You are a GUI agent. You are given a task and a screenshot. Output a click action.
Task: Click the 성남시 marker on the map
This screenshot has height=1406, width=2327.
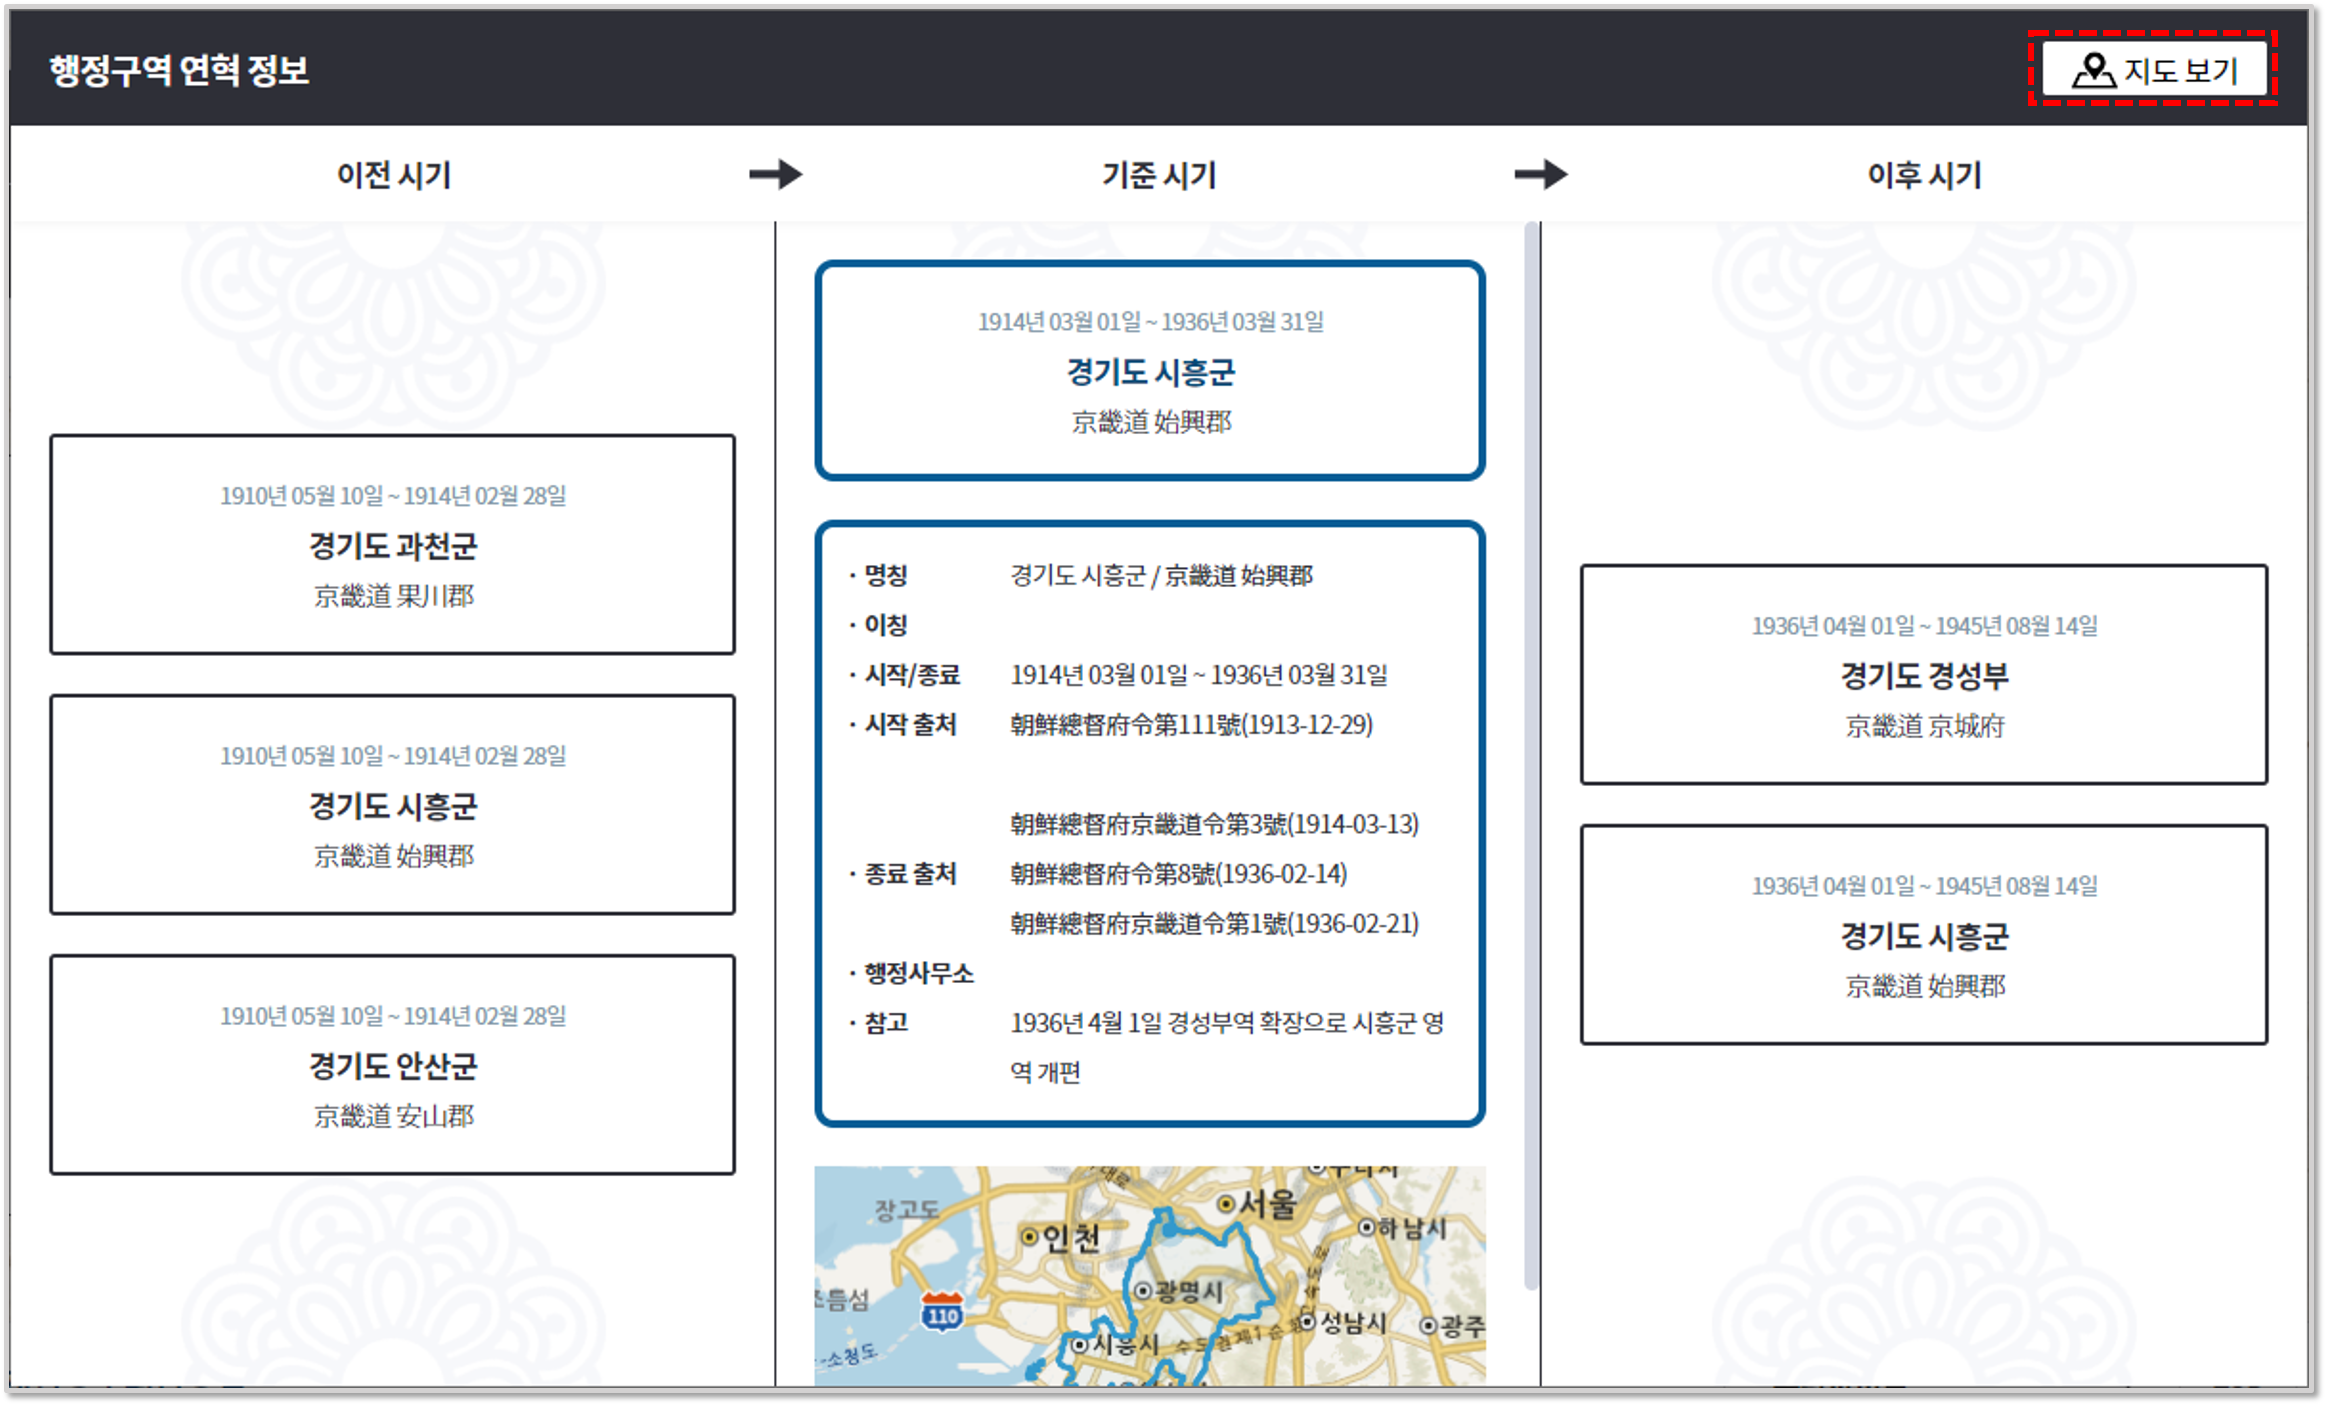point(1306,1323)
